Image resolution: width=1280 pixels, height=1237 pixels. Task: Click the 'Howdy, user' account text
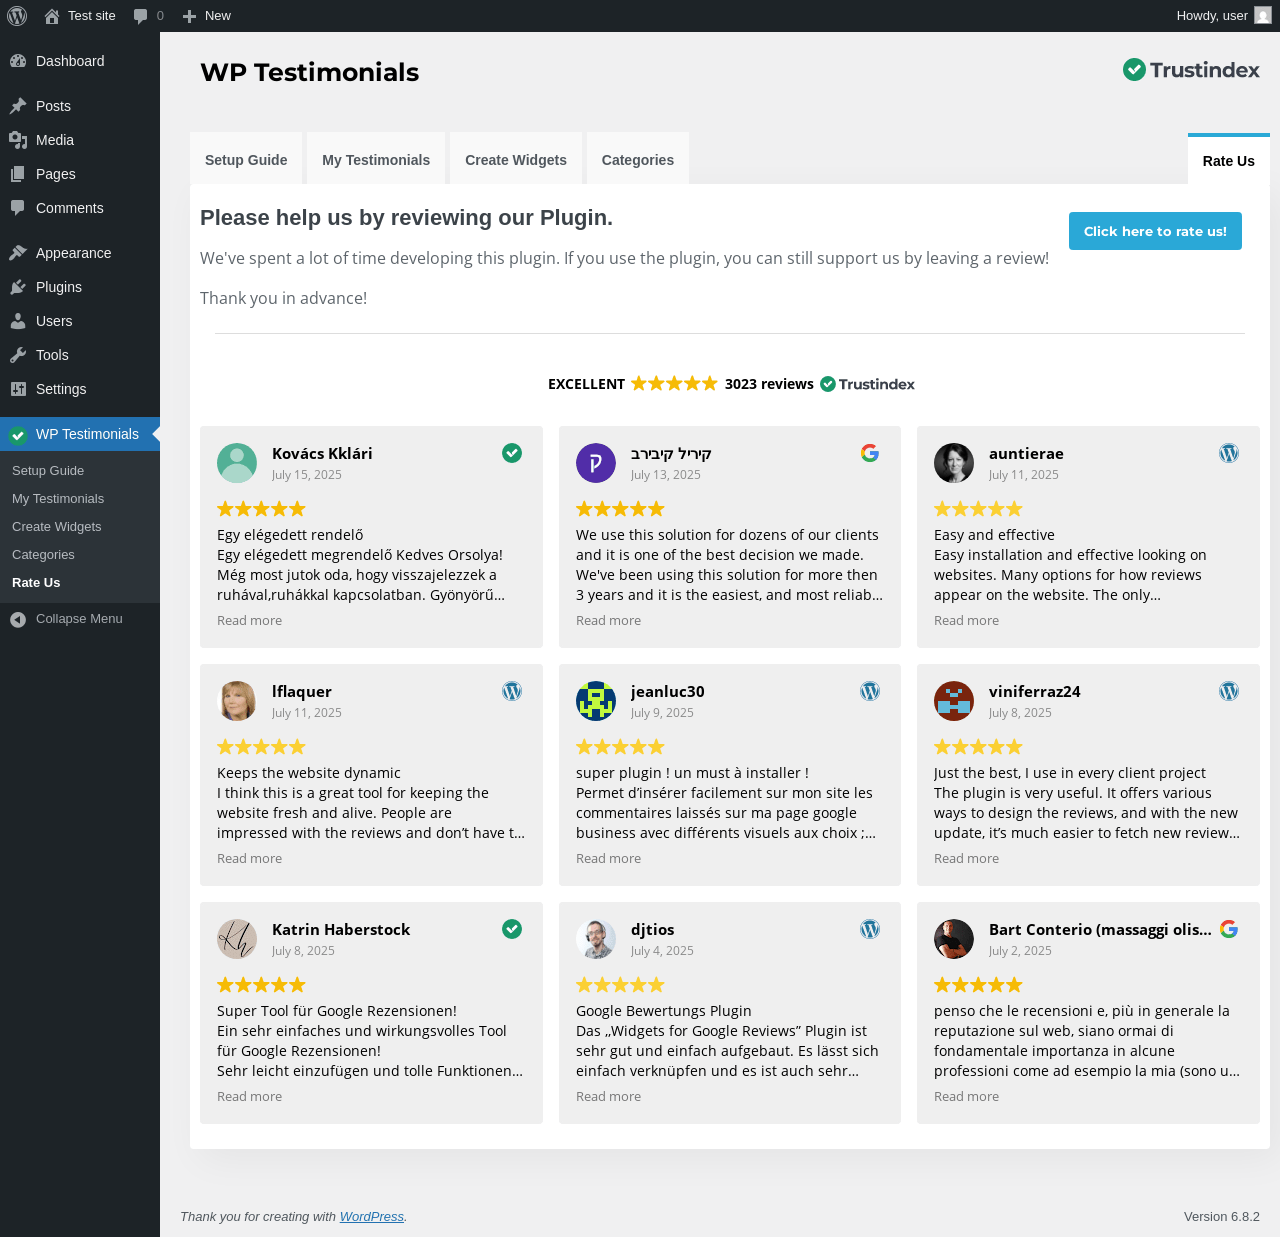(x=1212, y=16)
